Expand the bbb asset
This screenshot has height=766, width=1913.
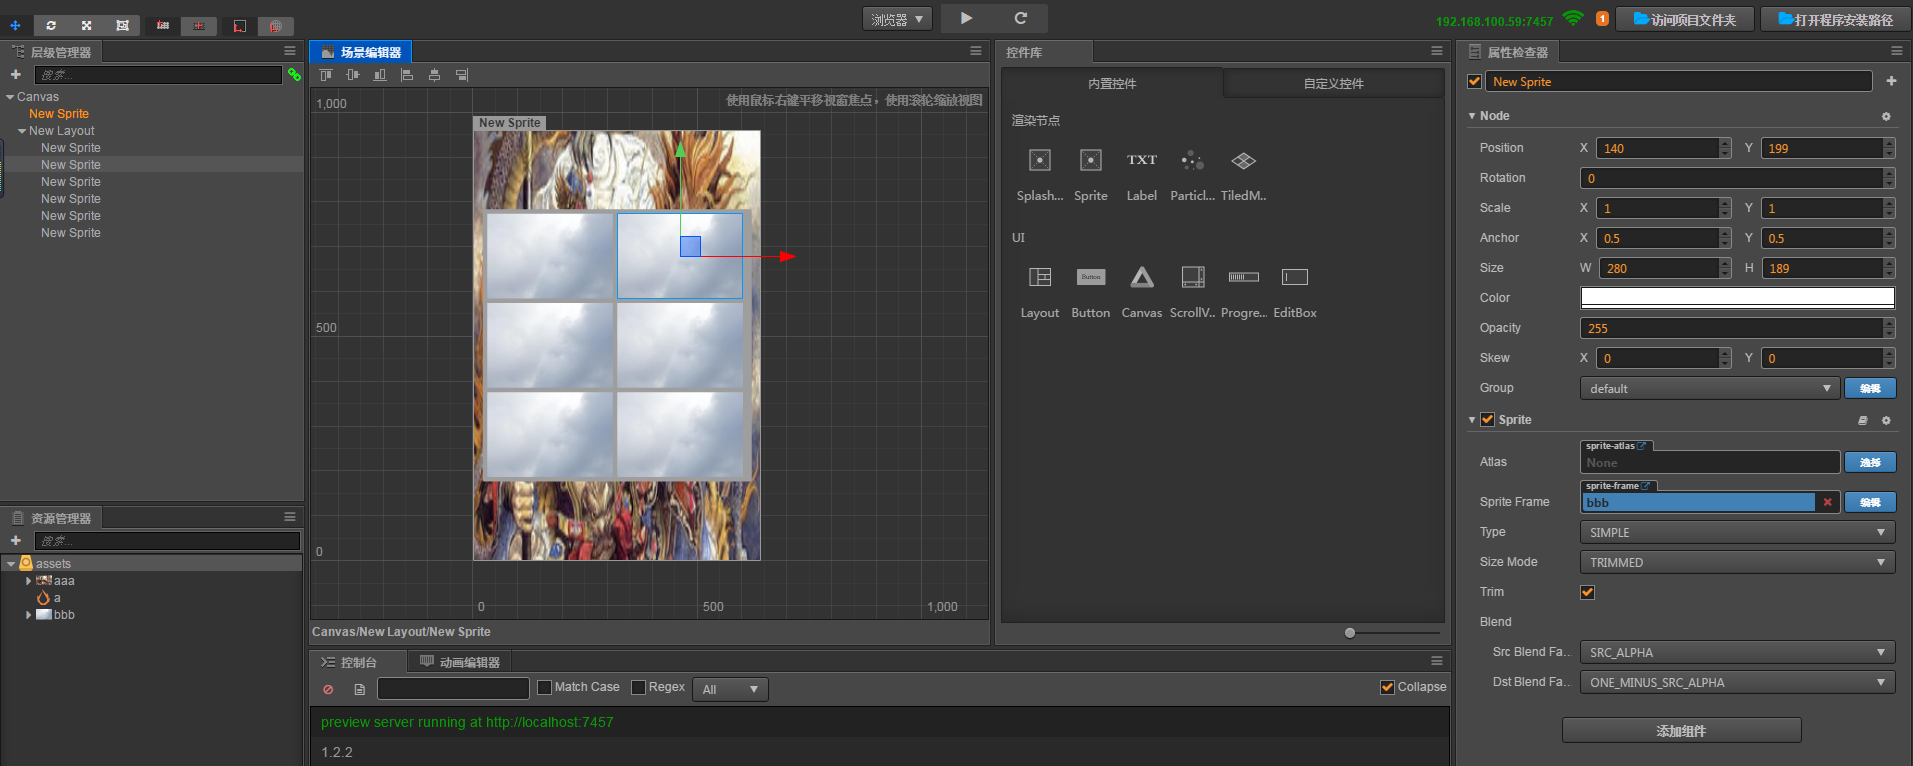click(28, 615)
